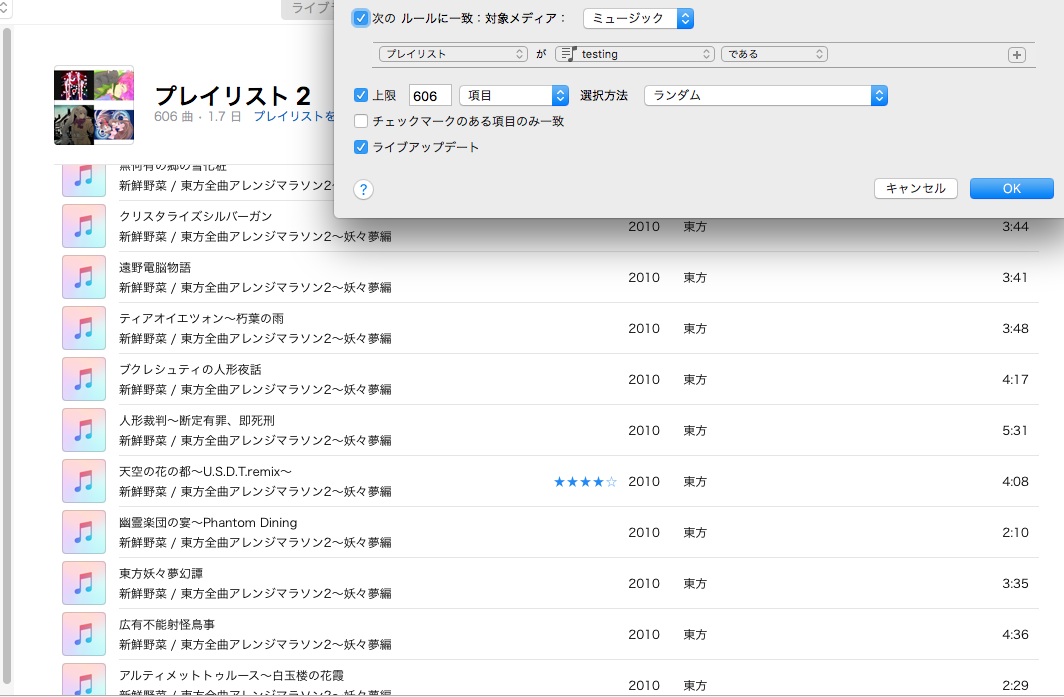Uncheck the 上限 limit checkbox
Screen dimensions: 1064x697
tap(362, 96)
